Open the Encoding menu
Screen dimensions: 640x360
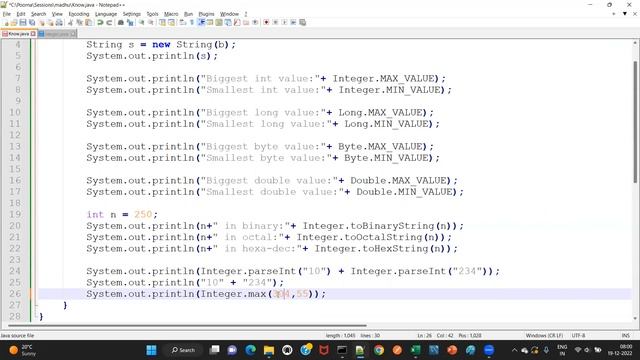point(79,14)
